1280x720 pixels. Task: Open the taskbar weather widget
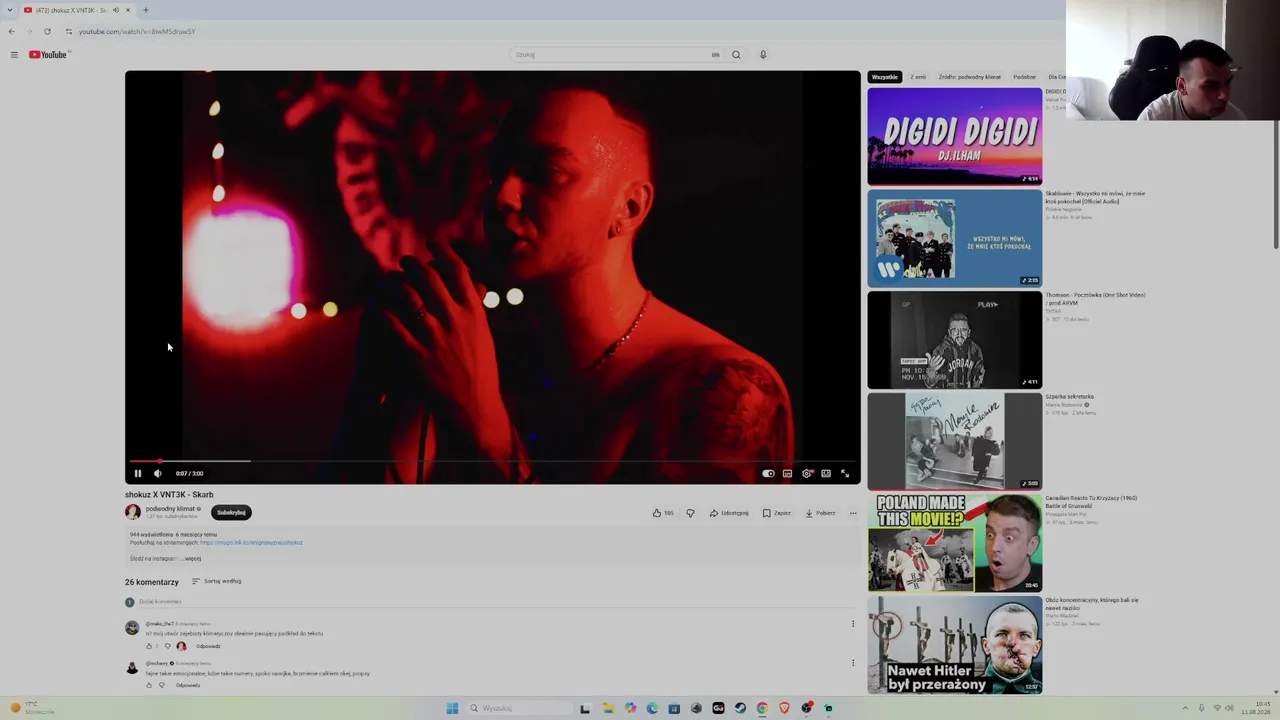click(x=32, y=708)
